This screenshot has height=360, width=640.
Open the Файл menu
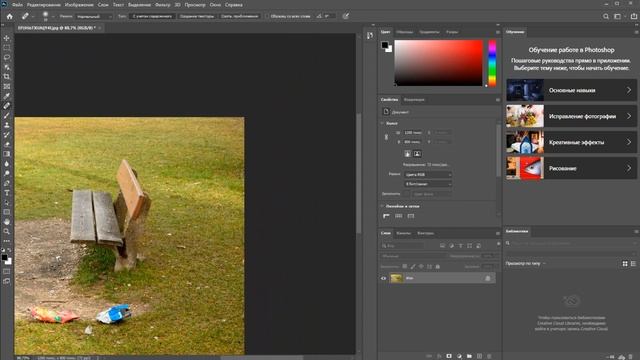pyautogui.click(x=17, y=5)
